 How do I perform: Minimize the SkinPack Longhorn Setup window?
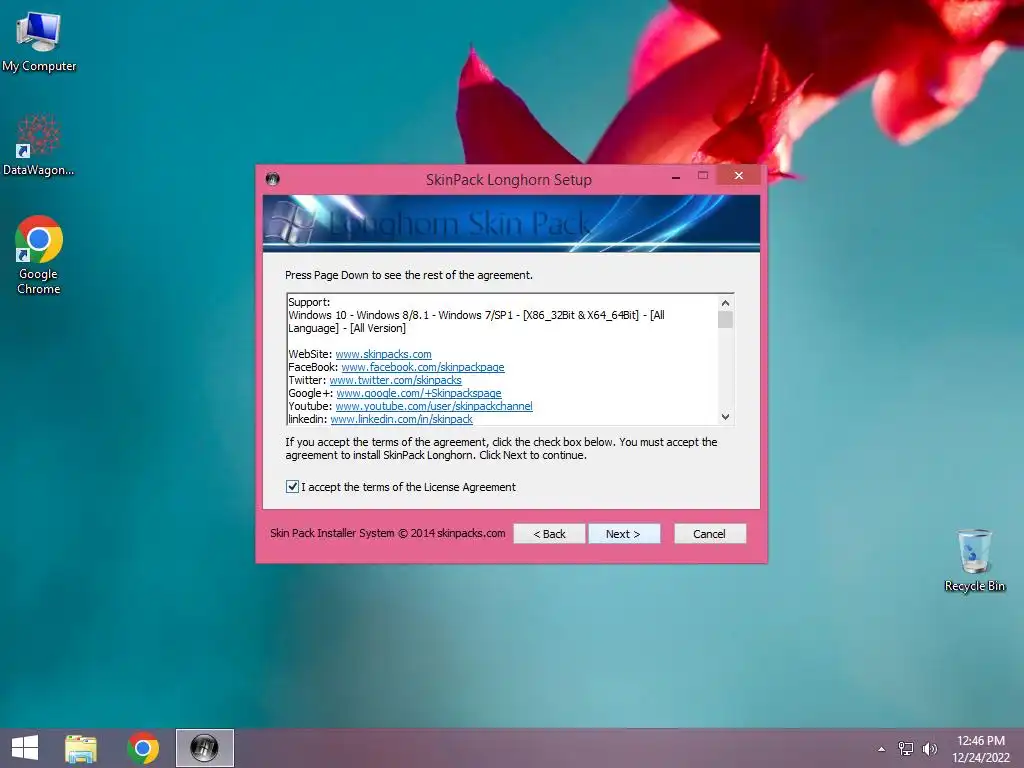(676, 176)
